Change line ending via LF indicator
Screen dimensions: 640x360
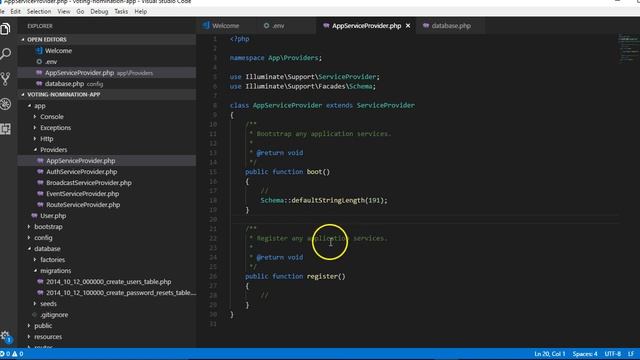click(631, 354)
